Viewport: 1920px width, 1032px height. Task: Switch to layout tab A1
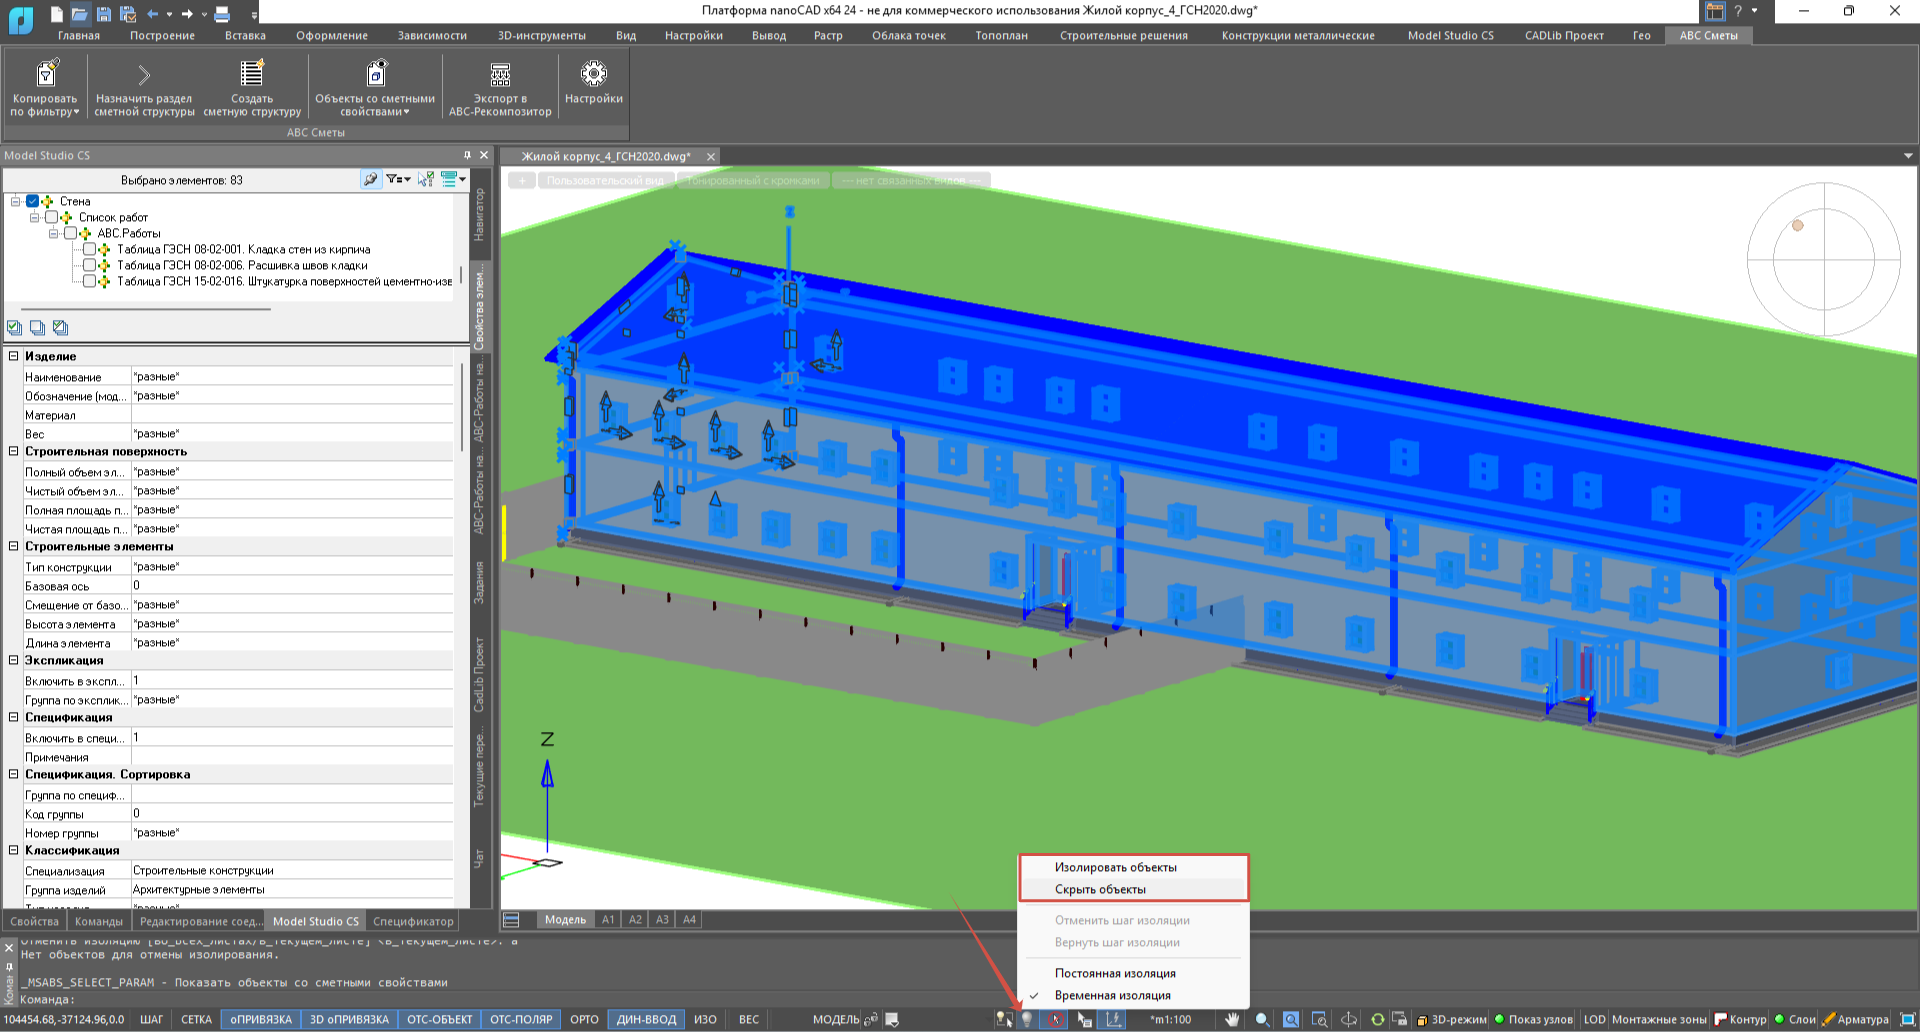608,920
